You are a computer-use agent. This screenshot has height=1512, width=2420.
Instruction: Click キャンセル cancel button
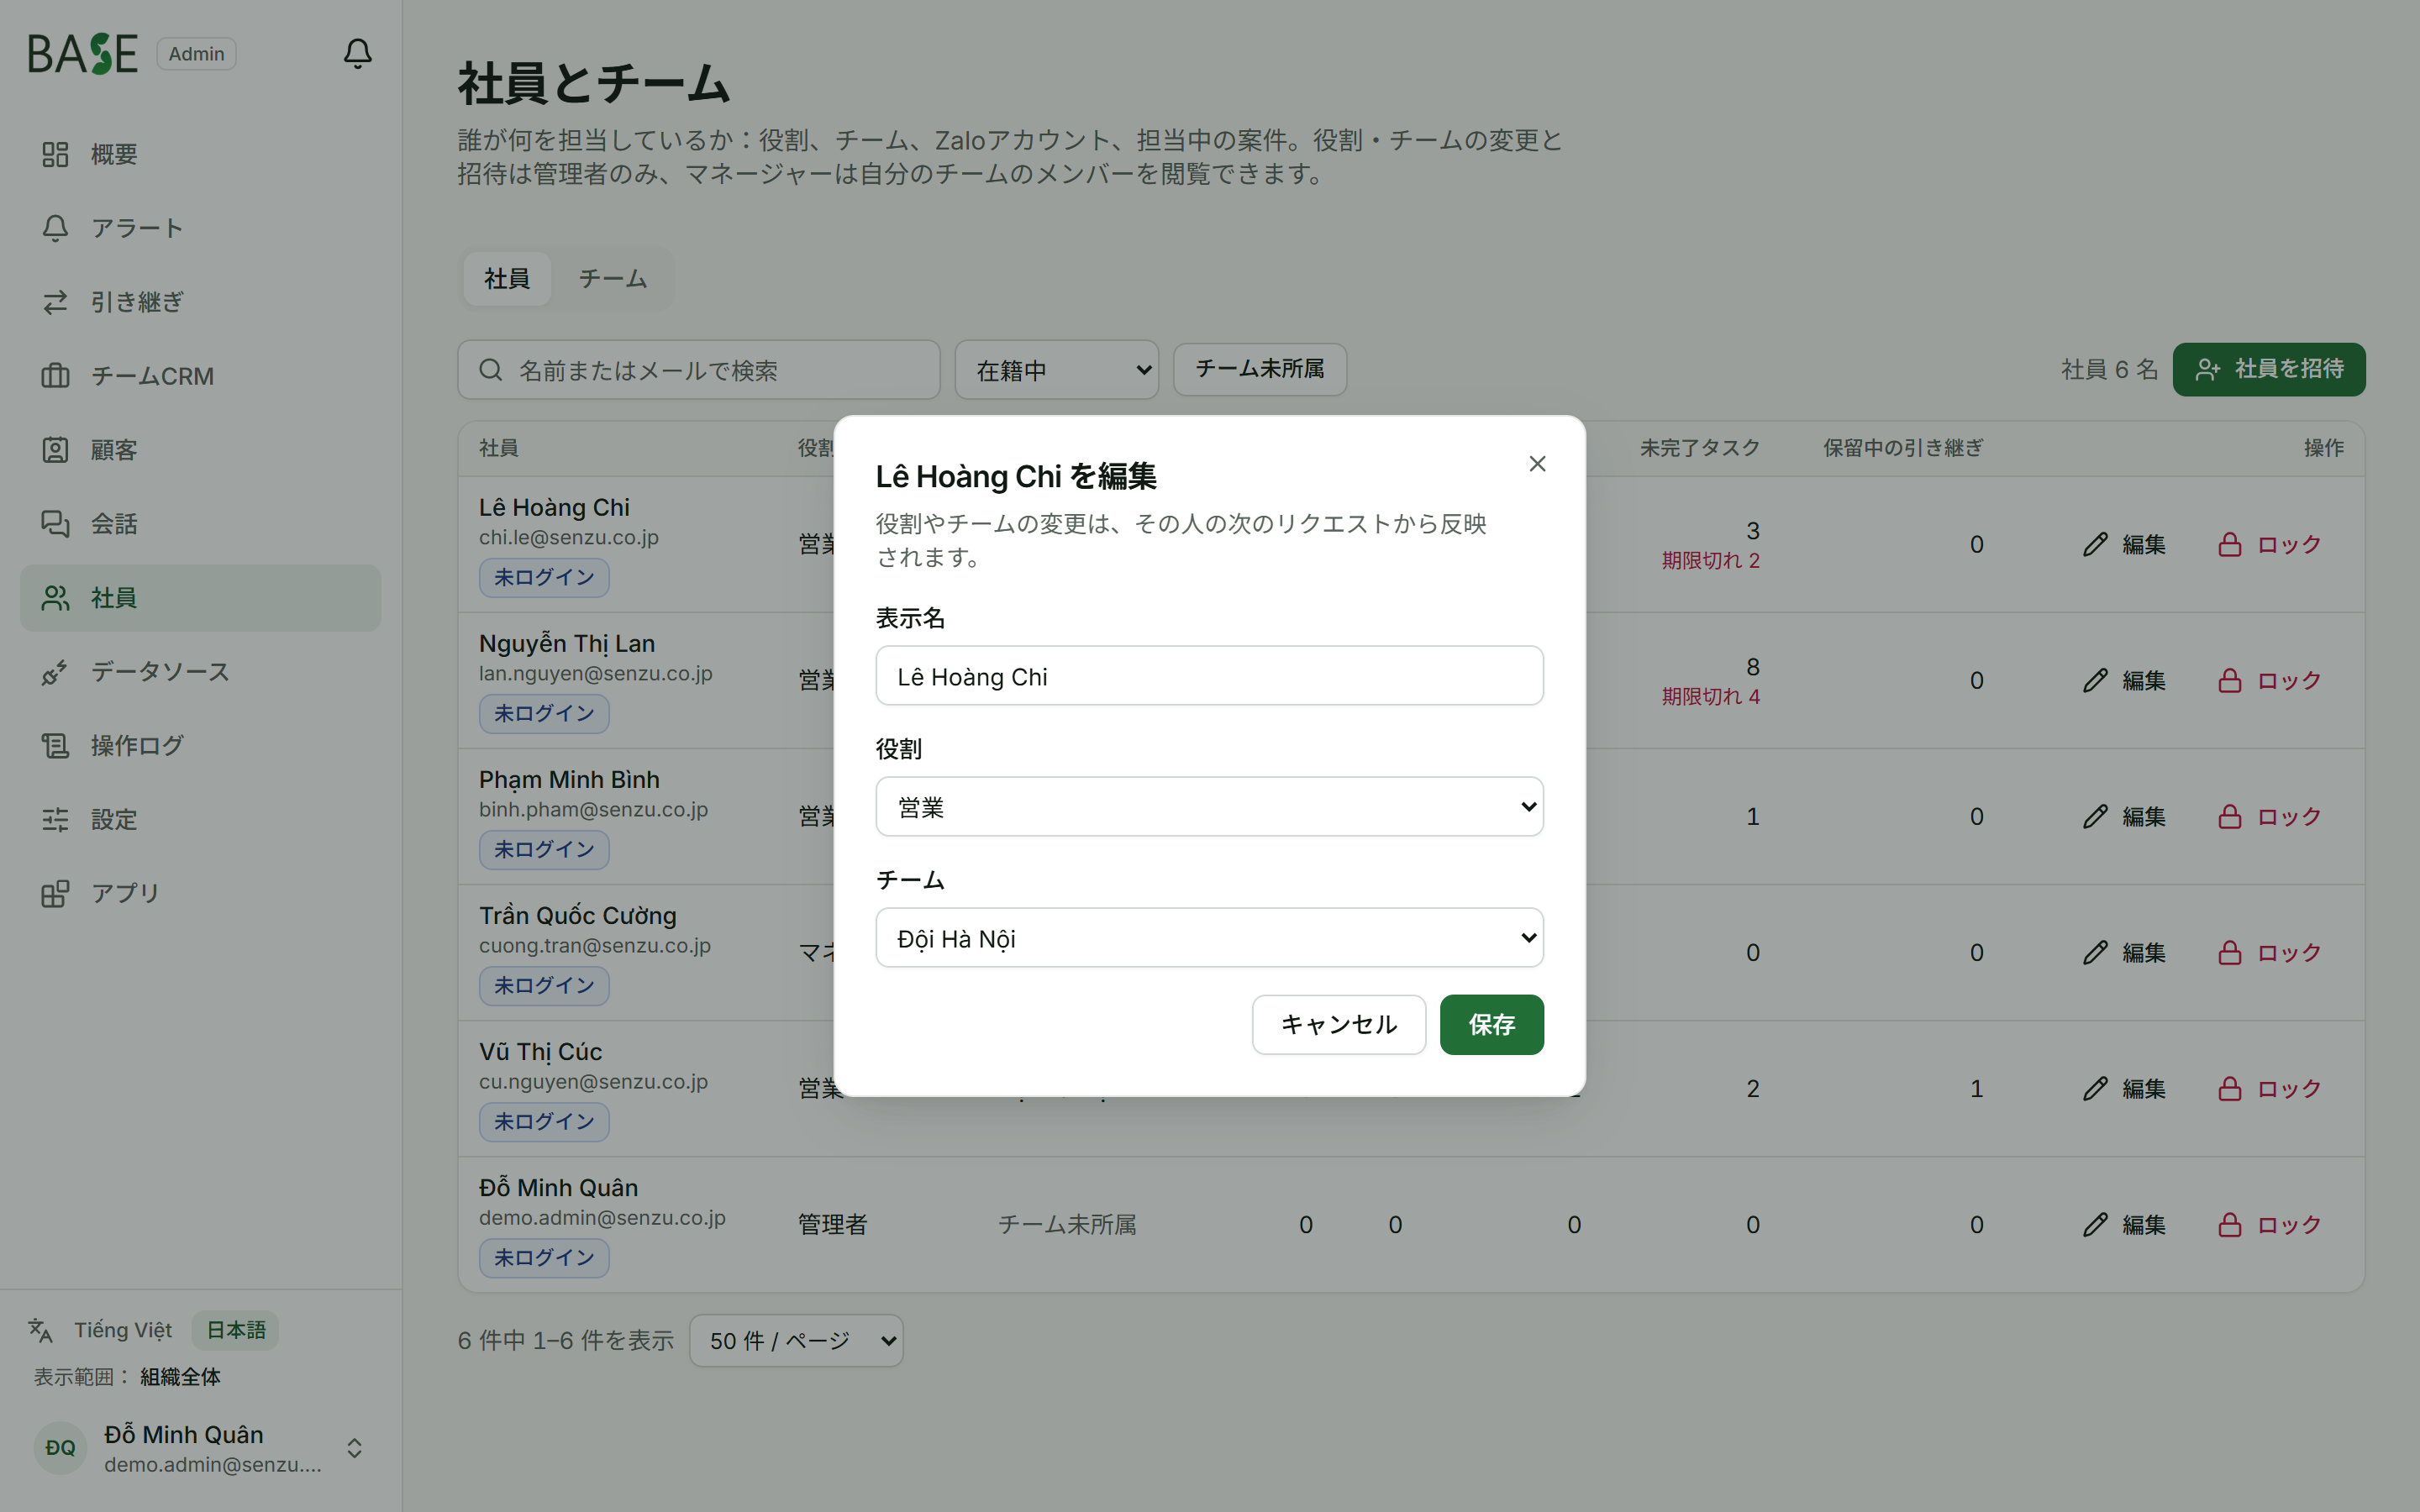pyautogui.click(x=1339, y=1025)
